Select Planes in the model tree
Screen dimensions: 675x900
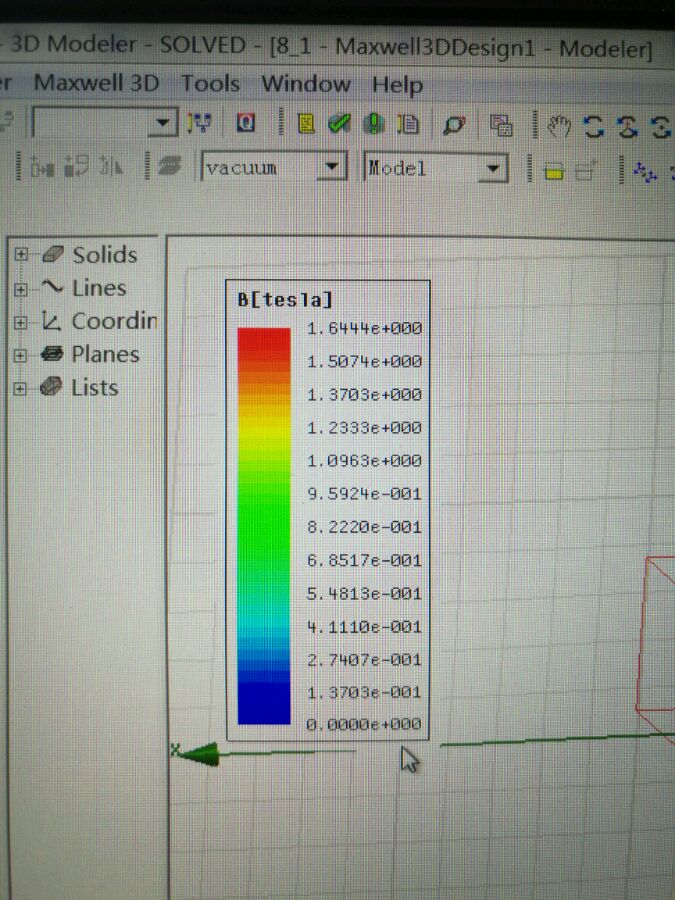(x=105, y=355)
